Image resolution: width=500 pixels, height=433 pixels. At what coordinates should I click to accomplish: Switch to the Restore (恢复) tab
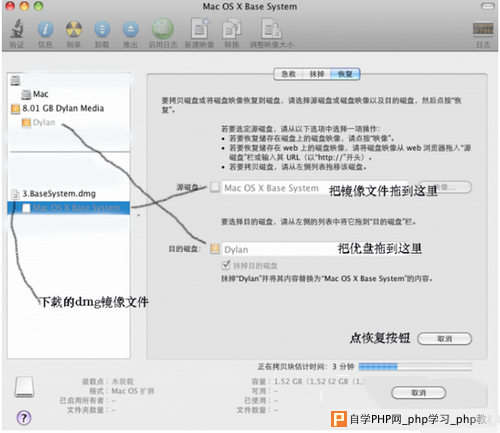pos(345,74)
